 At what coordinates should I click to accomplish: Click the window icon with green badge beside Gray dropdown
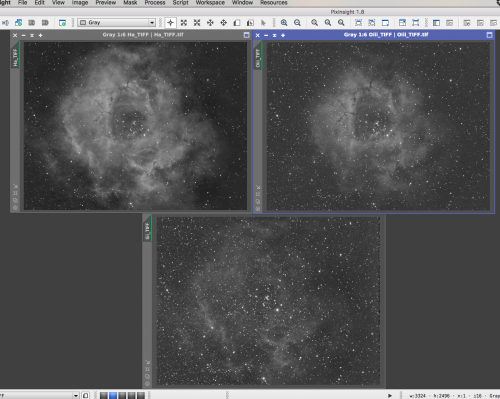(62, 23)
